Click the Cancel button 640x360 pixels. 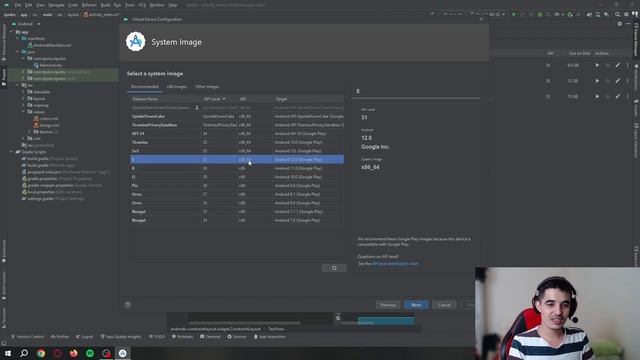[x=444, y=305]
